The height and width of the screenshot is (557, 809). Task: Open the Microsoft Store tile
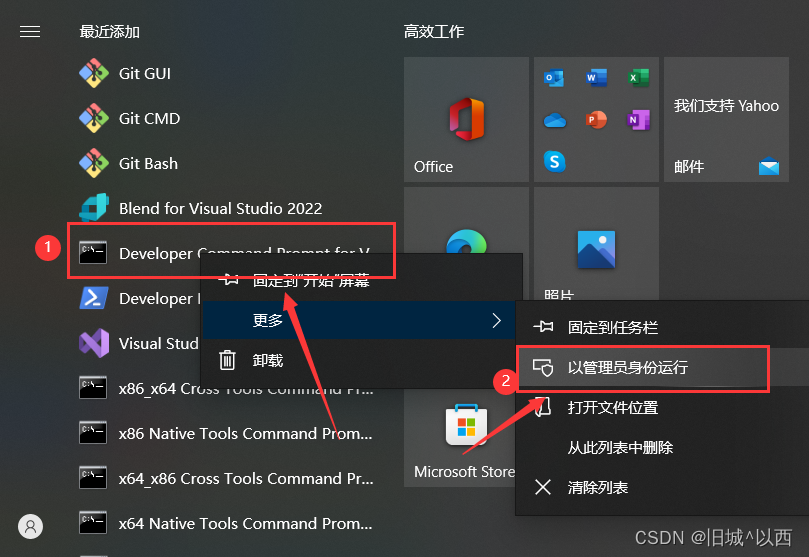(x=460, y=438)
